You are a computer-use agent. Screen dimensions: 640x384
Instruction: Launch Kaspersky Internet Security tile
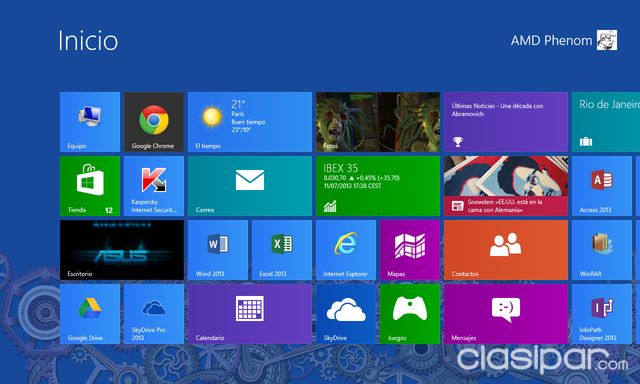point(154,186)
